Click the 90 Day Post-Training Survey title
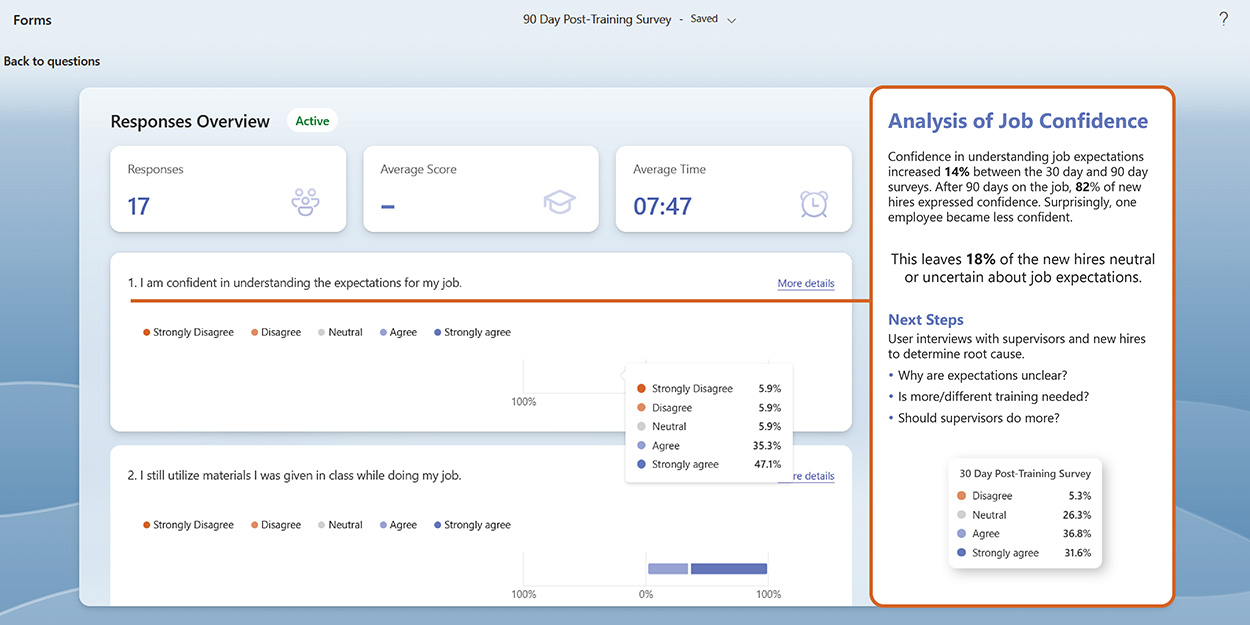1250x625 pixels. point(597,19)
